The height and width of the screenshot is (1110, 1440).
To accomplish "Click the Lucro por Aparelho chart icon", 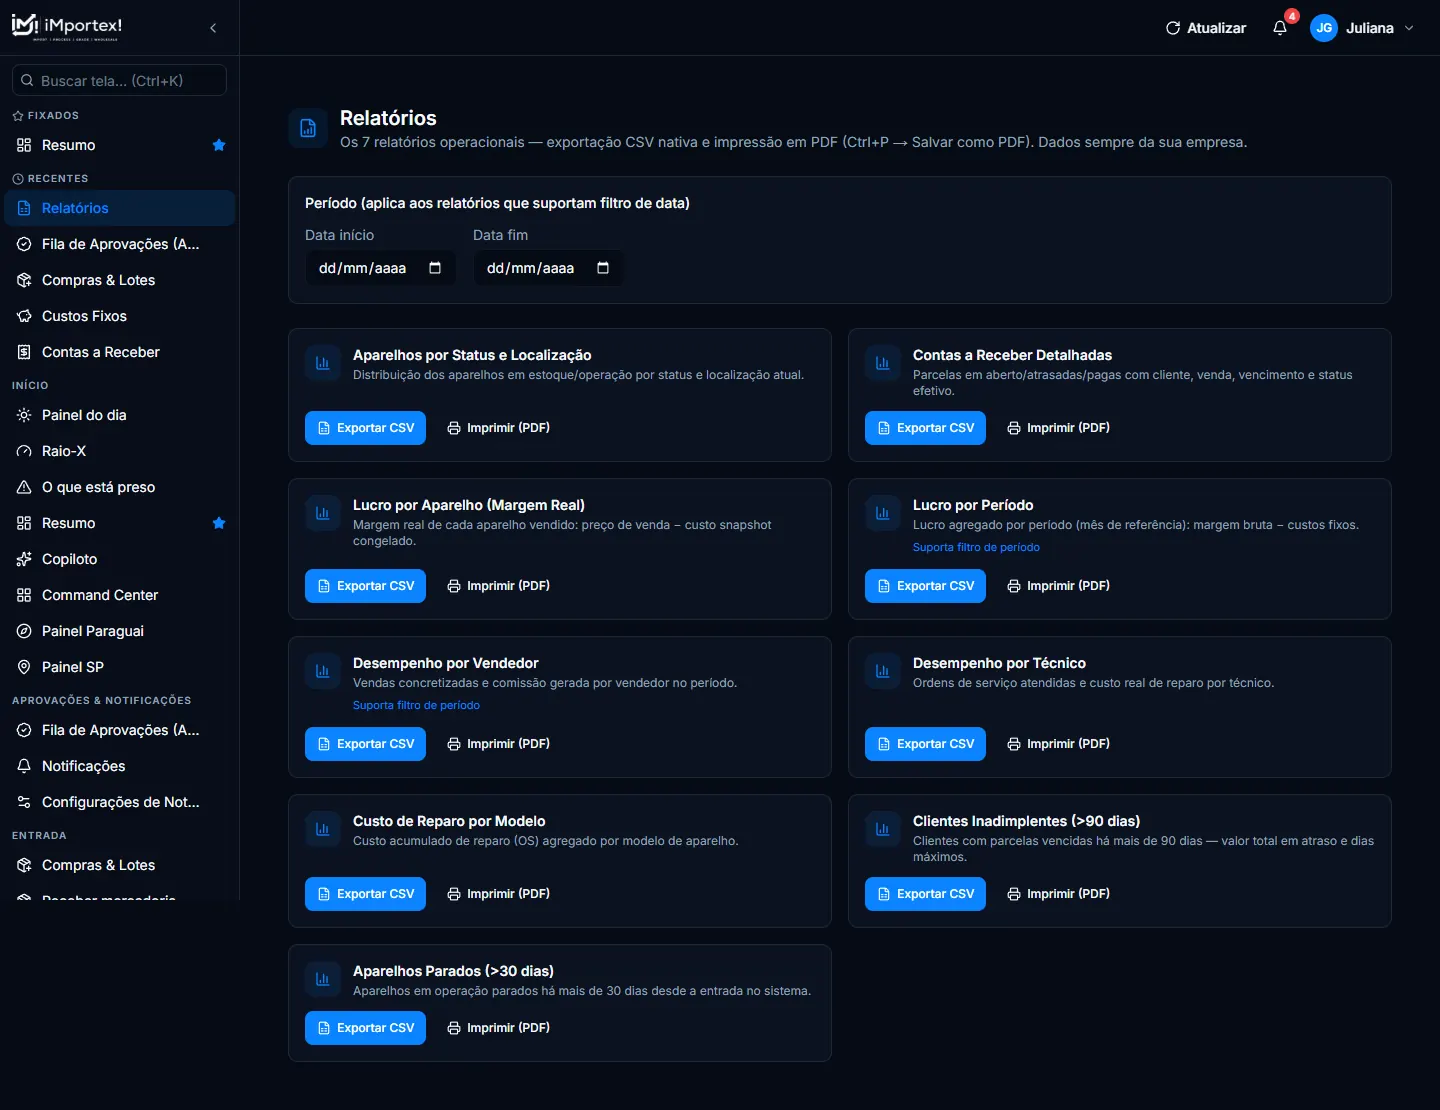I will [323, 513].
